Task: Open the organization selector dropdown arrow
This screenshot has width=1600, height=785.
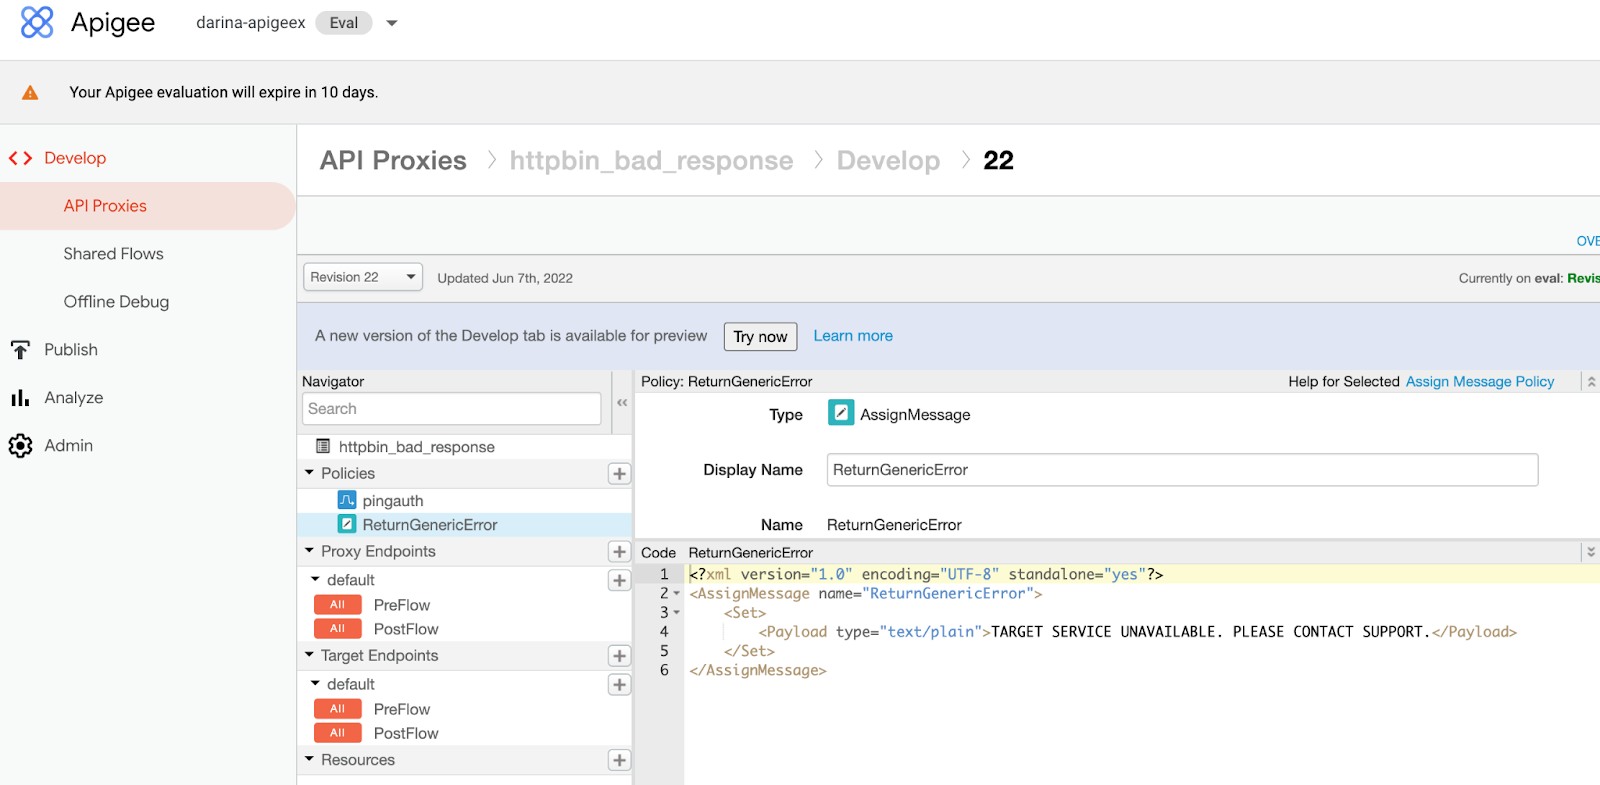Action: [x=392, y=23]
